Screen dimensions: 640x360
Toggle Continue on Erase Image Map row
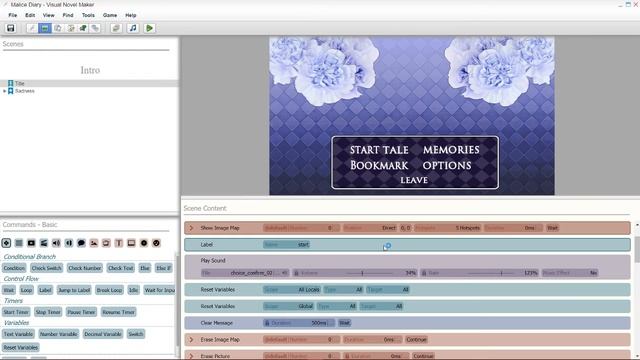tap(416, 340)
